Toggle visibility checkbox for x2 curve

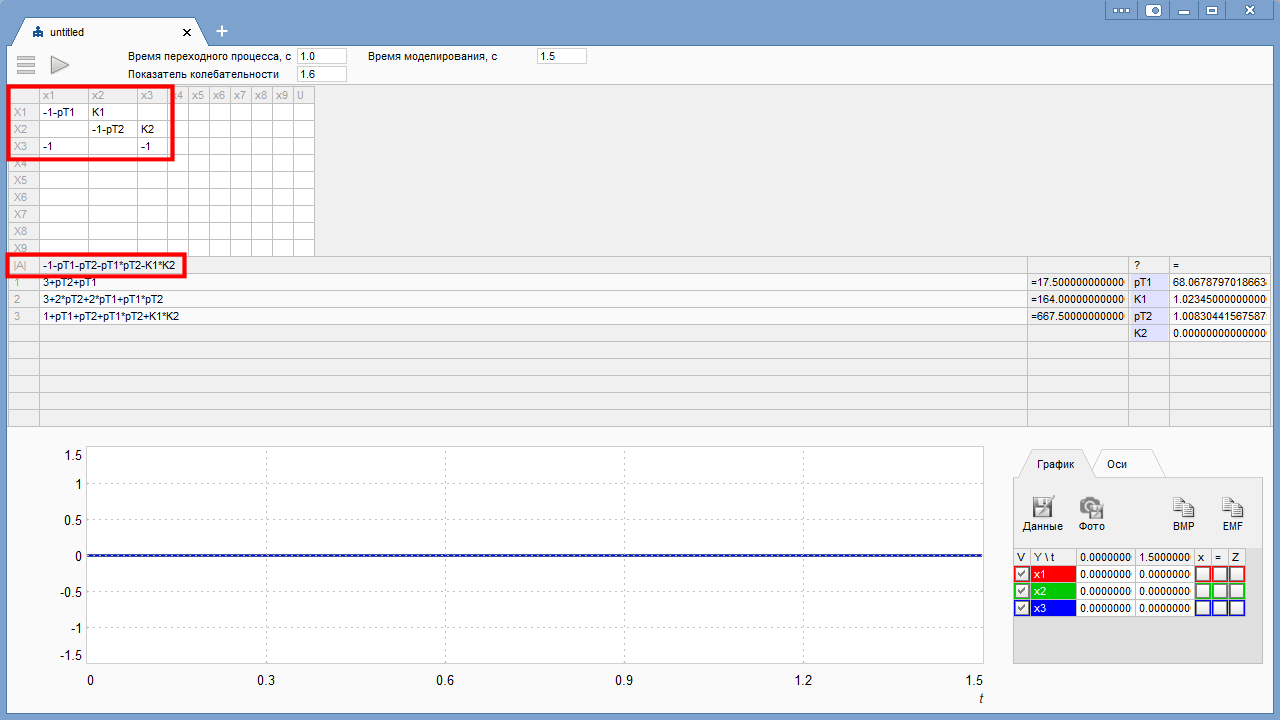[1021, 591]
